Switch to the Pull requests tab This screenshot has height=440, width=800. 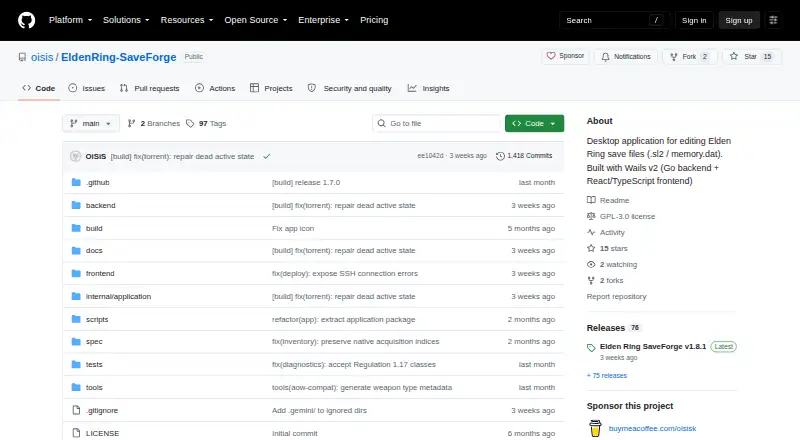tap(149, 88)
